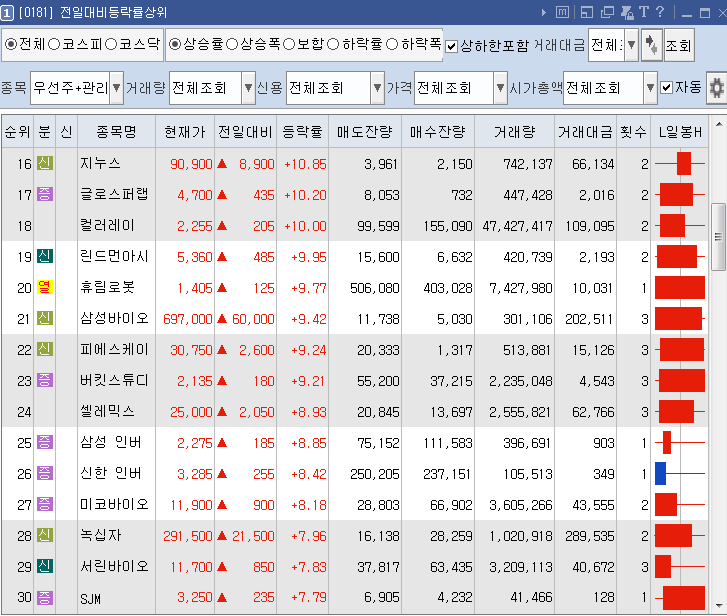Click the vertical scrollbar thumb
Screen dimensions: 727x616
pos(719,236)
